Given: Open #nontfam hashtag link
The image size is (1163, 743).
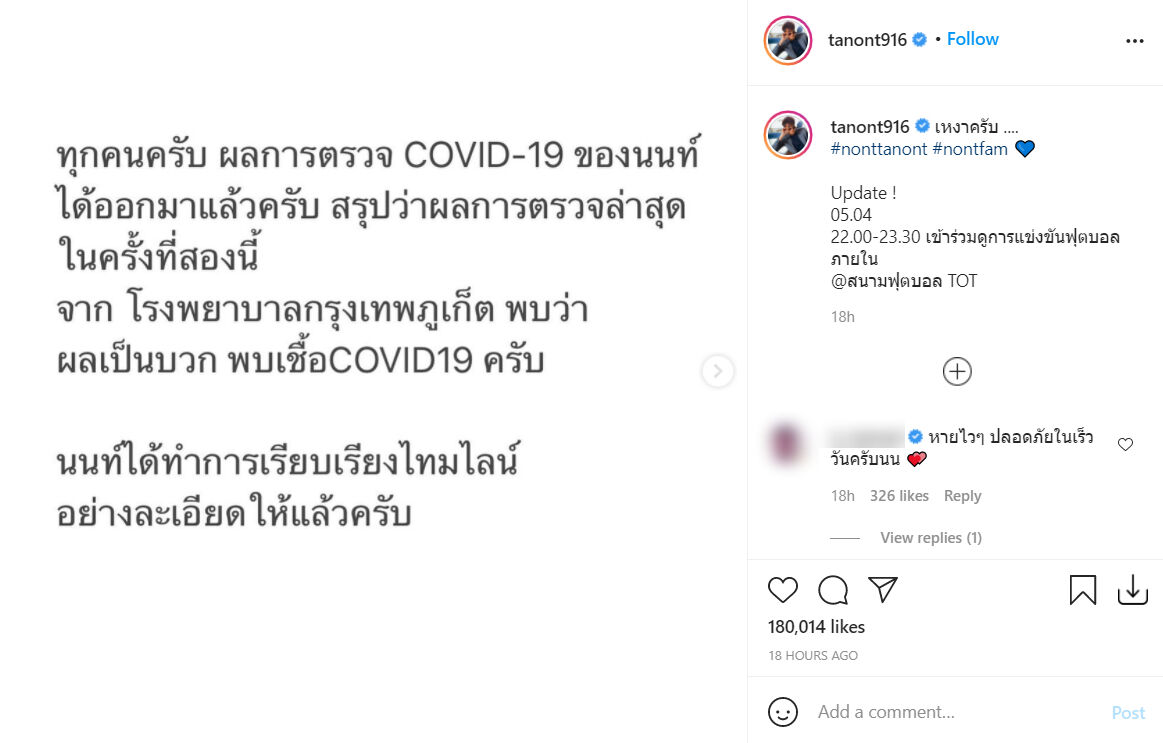Looking at the screenshot, I should [x=970, y=149].
